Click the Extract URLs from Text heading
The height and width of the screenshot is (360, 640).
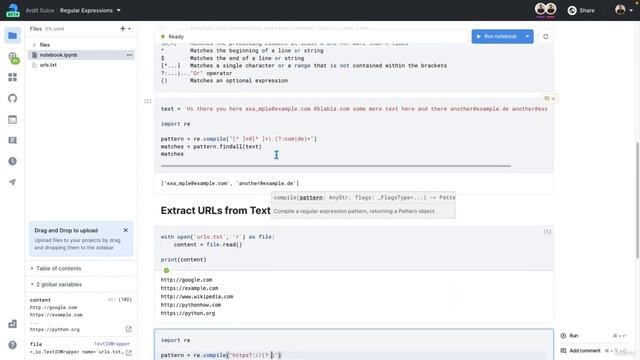(215, 211)
